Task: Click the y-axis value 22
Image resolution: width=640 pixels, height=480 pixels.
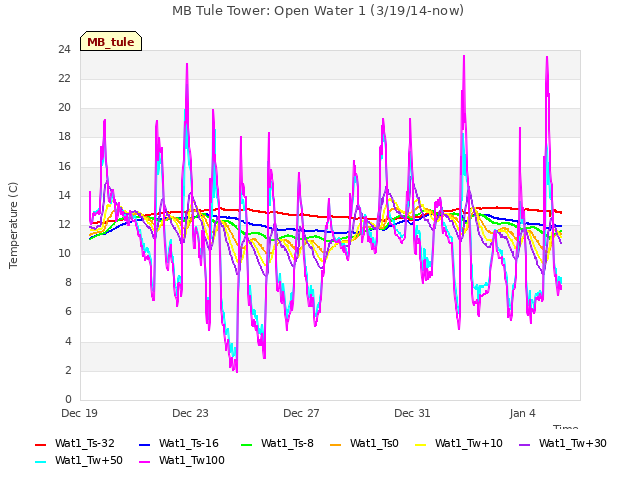Action: [64, 78]
